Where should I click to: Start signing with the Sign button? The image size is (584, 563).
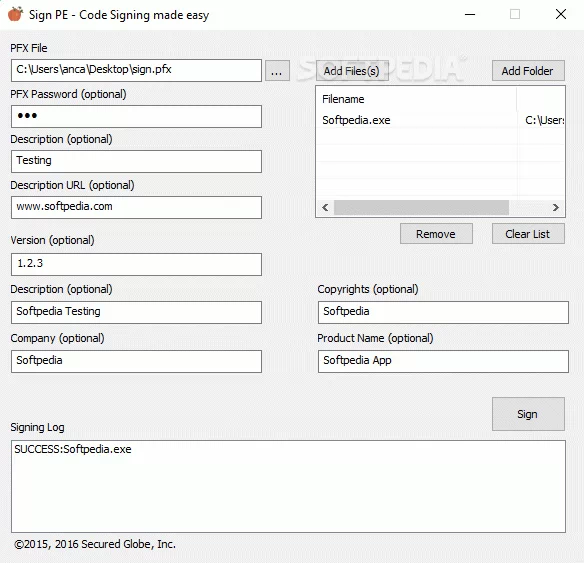528,414
